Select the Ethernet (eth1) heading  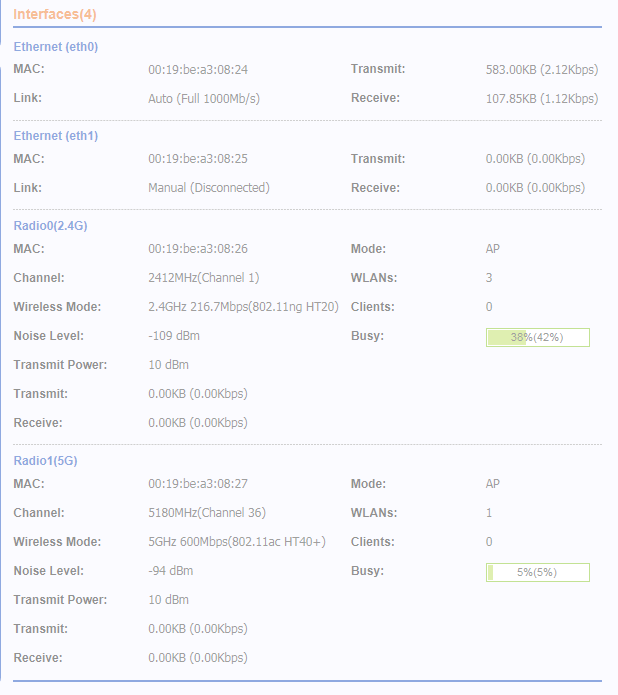click(x=55, y=136)
